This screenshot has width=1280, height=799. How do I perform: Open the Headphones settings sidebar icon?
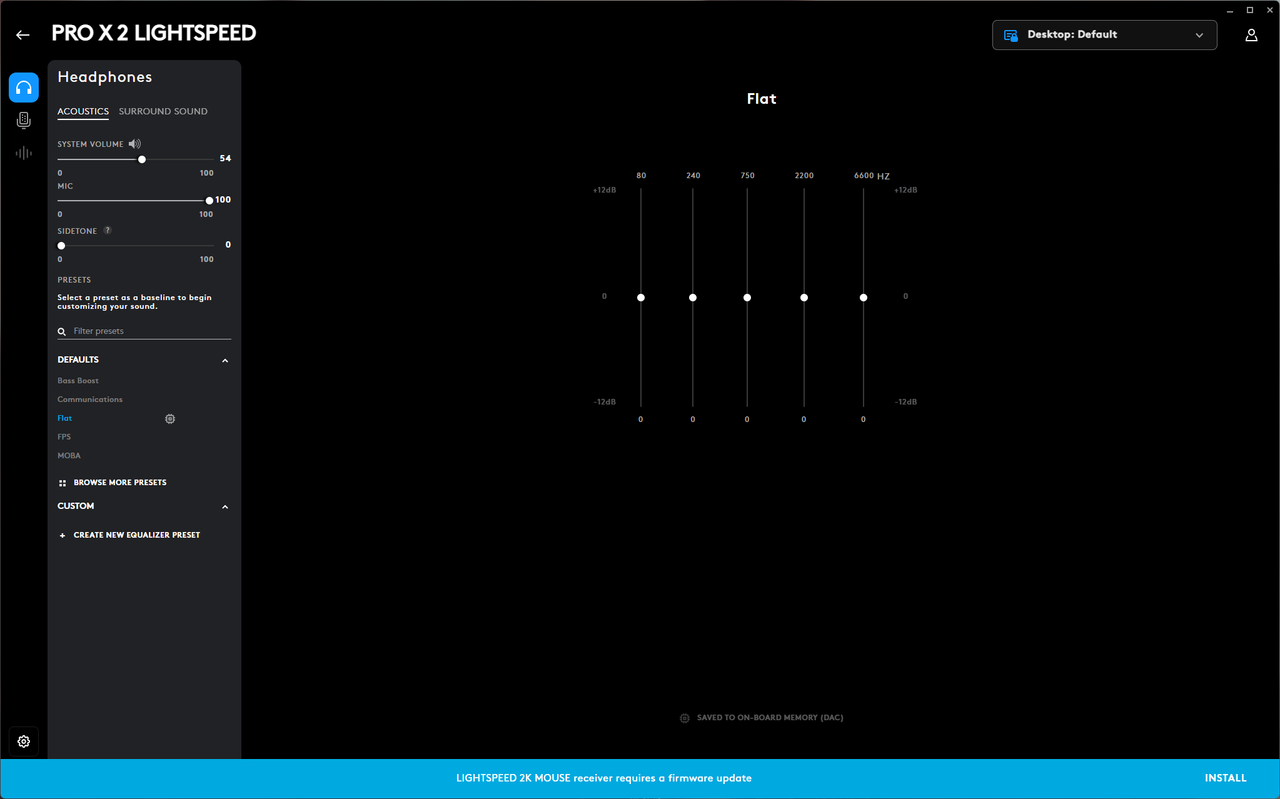(x=24, y=88)
